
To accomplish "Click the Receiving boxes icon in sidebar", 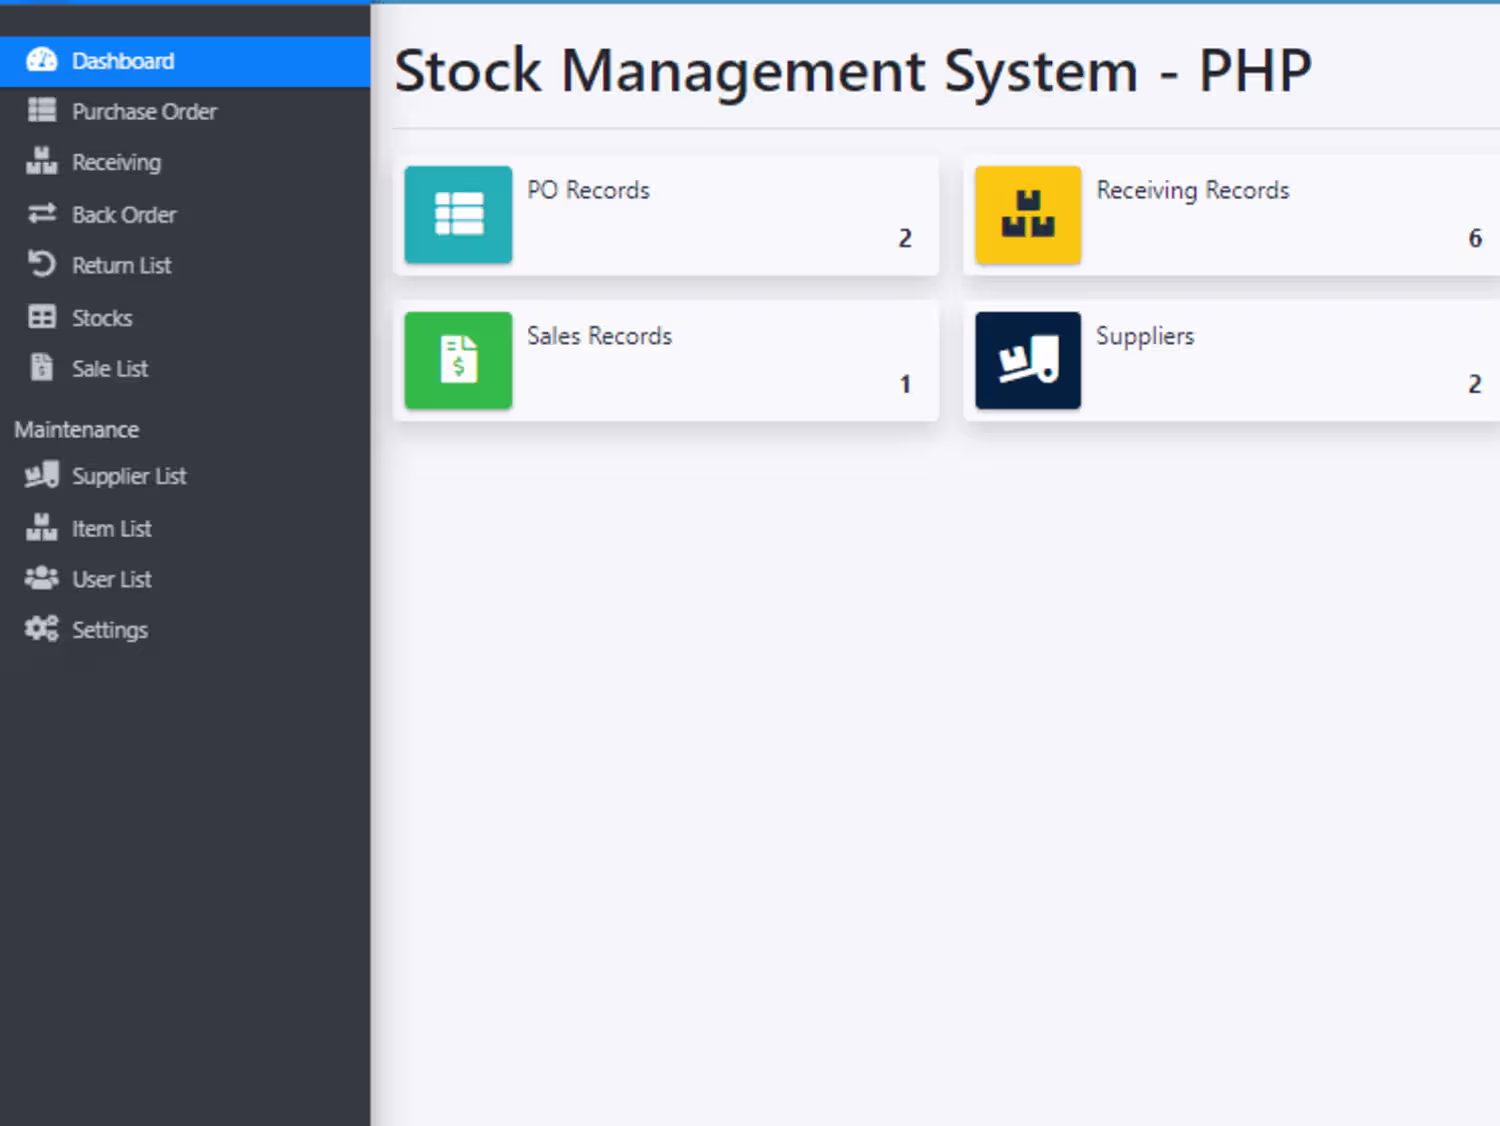I will (x=41, y=162).
